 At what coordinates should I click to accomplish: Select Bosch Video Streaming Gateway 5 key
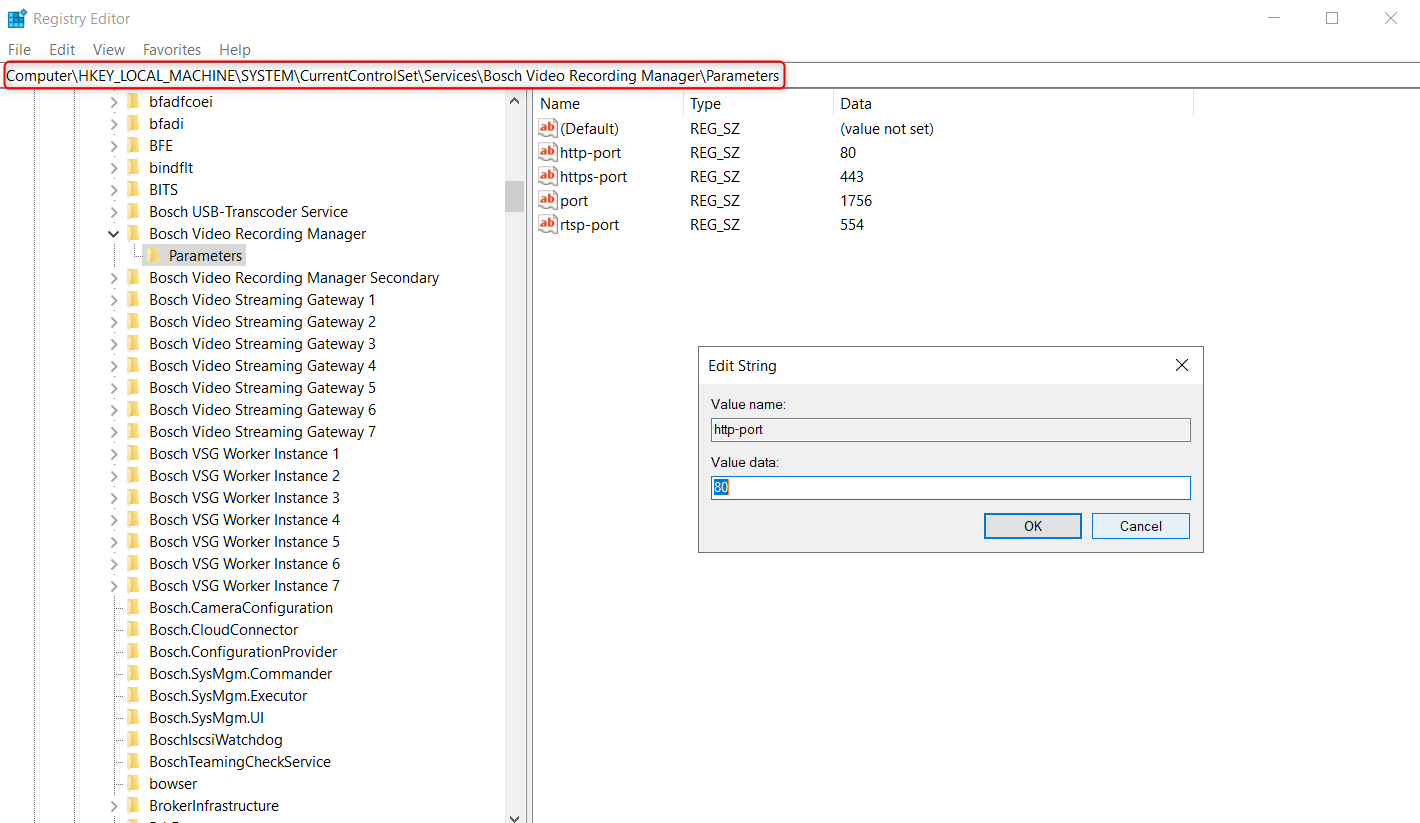[x=263, y=387]
